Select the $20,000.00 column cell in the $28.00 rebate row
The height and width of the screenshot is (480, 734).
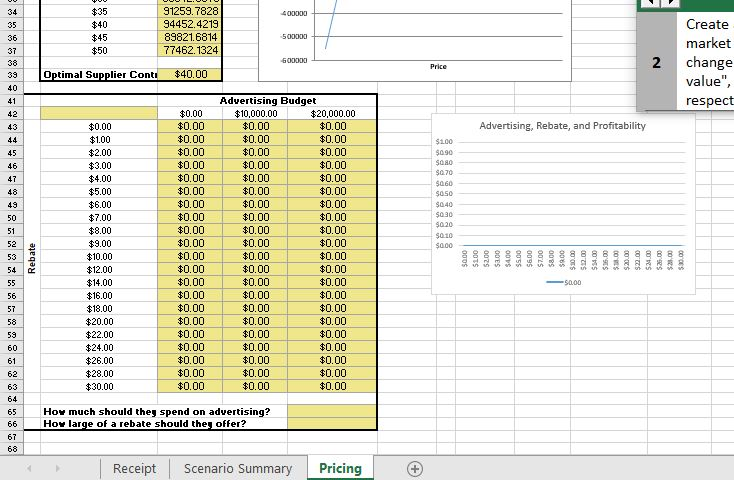[332, 373]
